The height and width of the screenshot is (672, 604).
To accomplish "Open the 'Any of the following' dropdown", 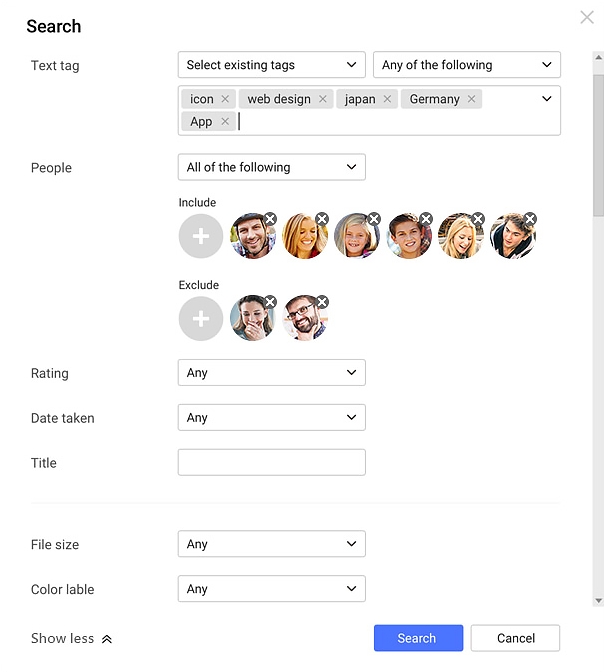I will click(466, 65).
